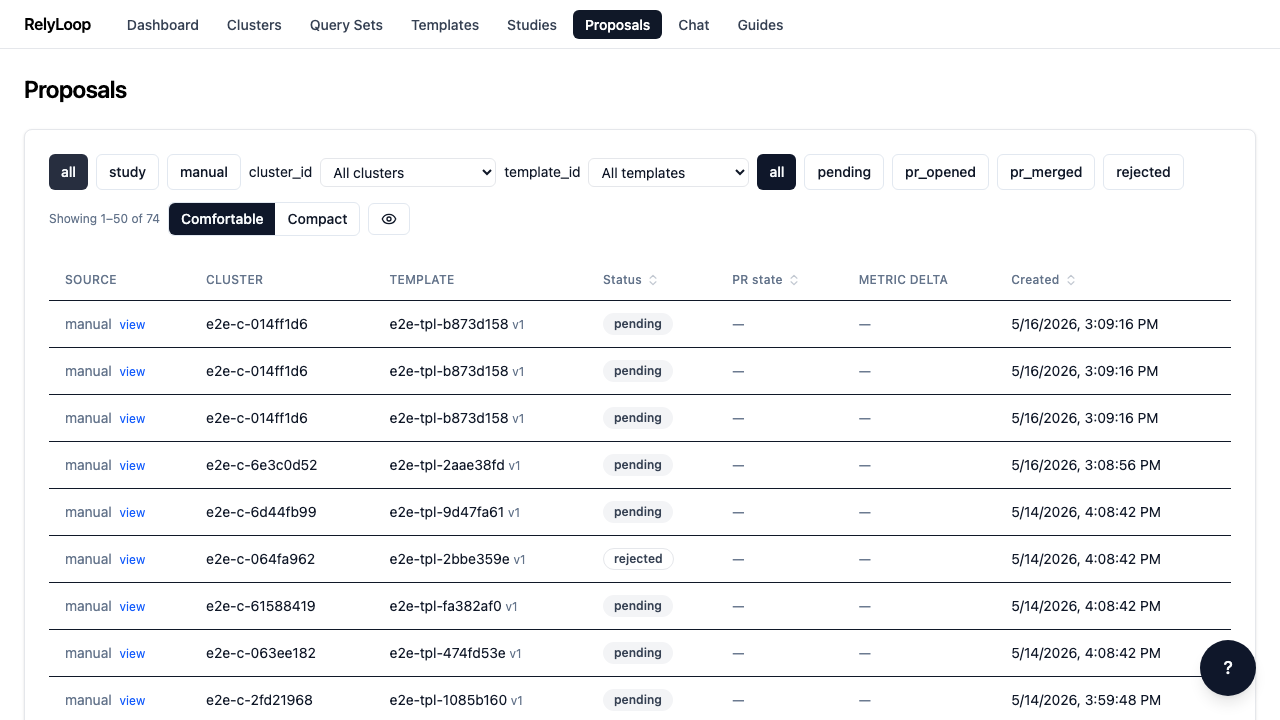Open the Query Sets tab
This screenshot has width=1280, height=720.
tap(346, 25)
